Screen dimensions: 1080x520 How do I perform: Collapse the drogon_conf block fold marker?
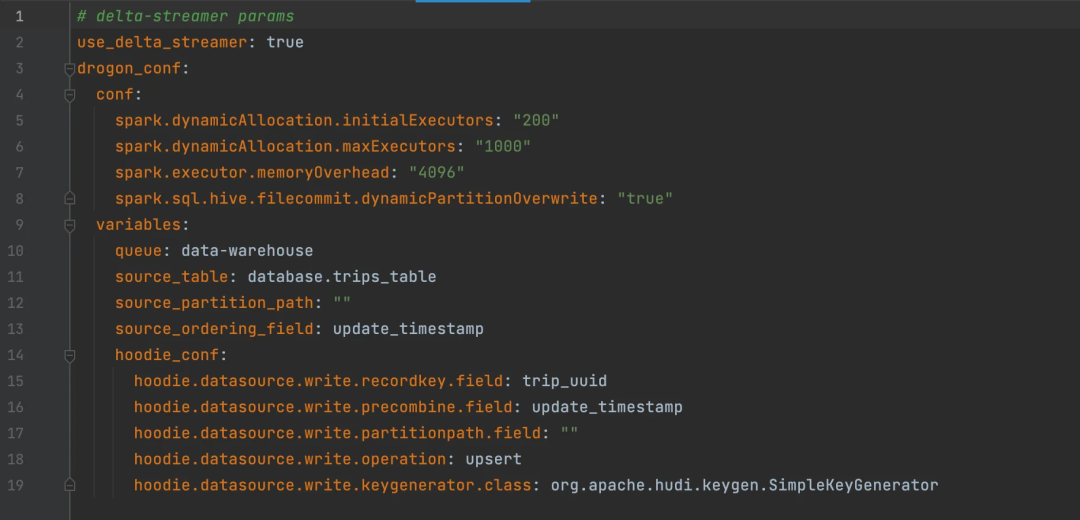coord(70,69)
